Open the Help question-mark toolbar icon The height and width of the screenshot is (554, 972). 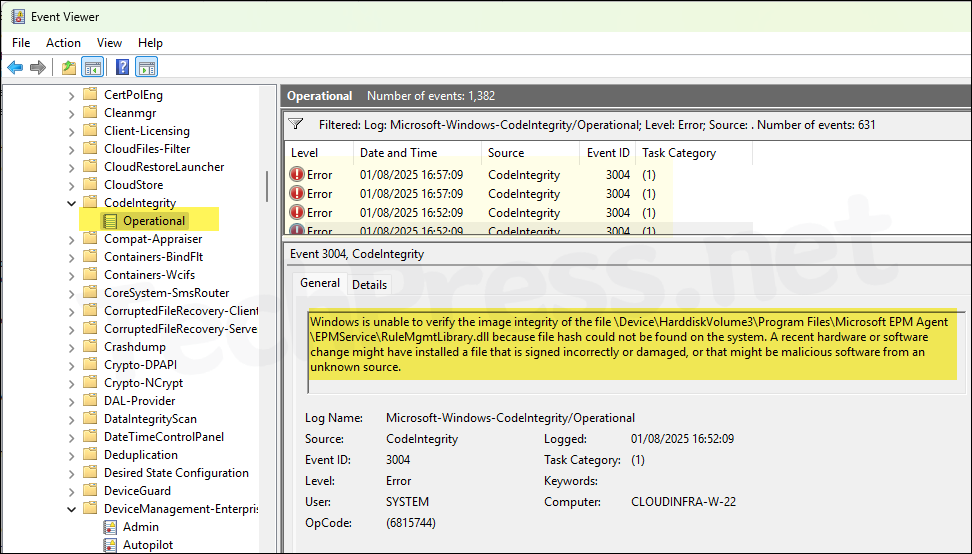123,67
